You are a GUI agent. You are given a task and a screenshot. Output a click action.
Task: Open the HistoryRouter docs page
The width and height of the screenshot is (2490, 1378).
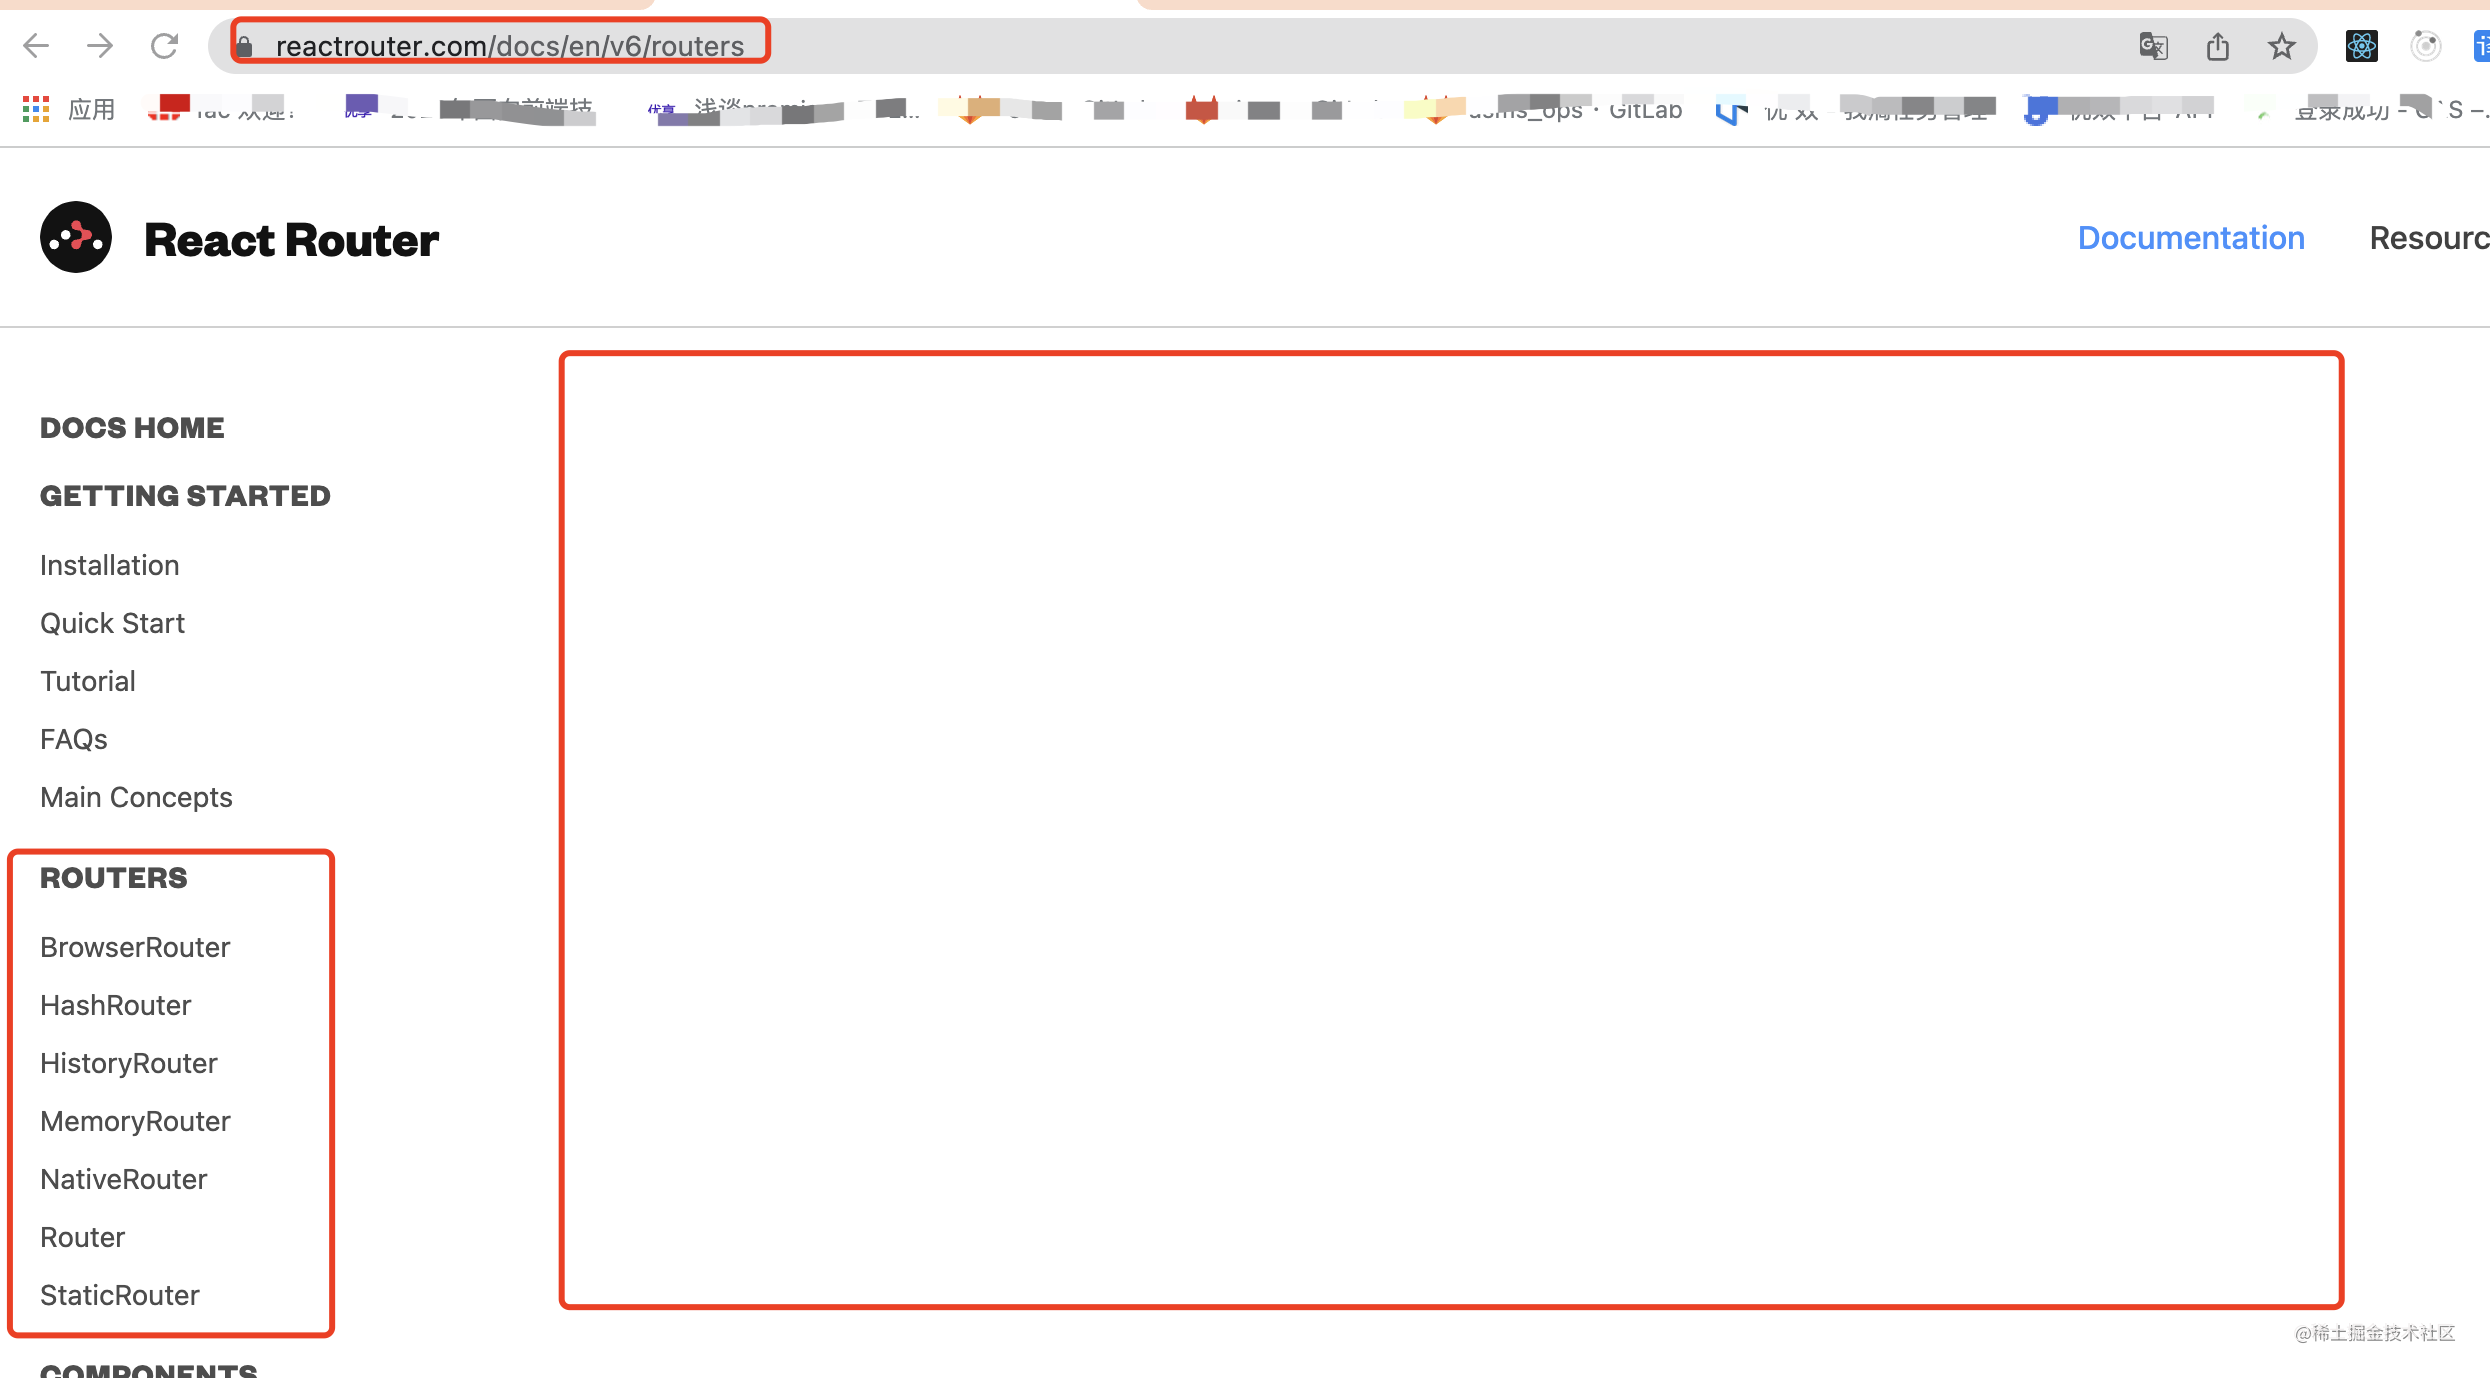[129, 1063]
